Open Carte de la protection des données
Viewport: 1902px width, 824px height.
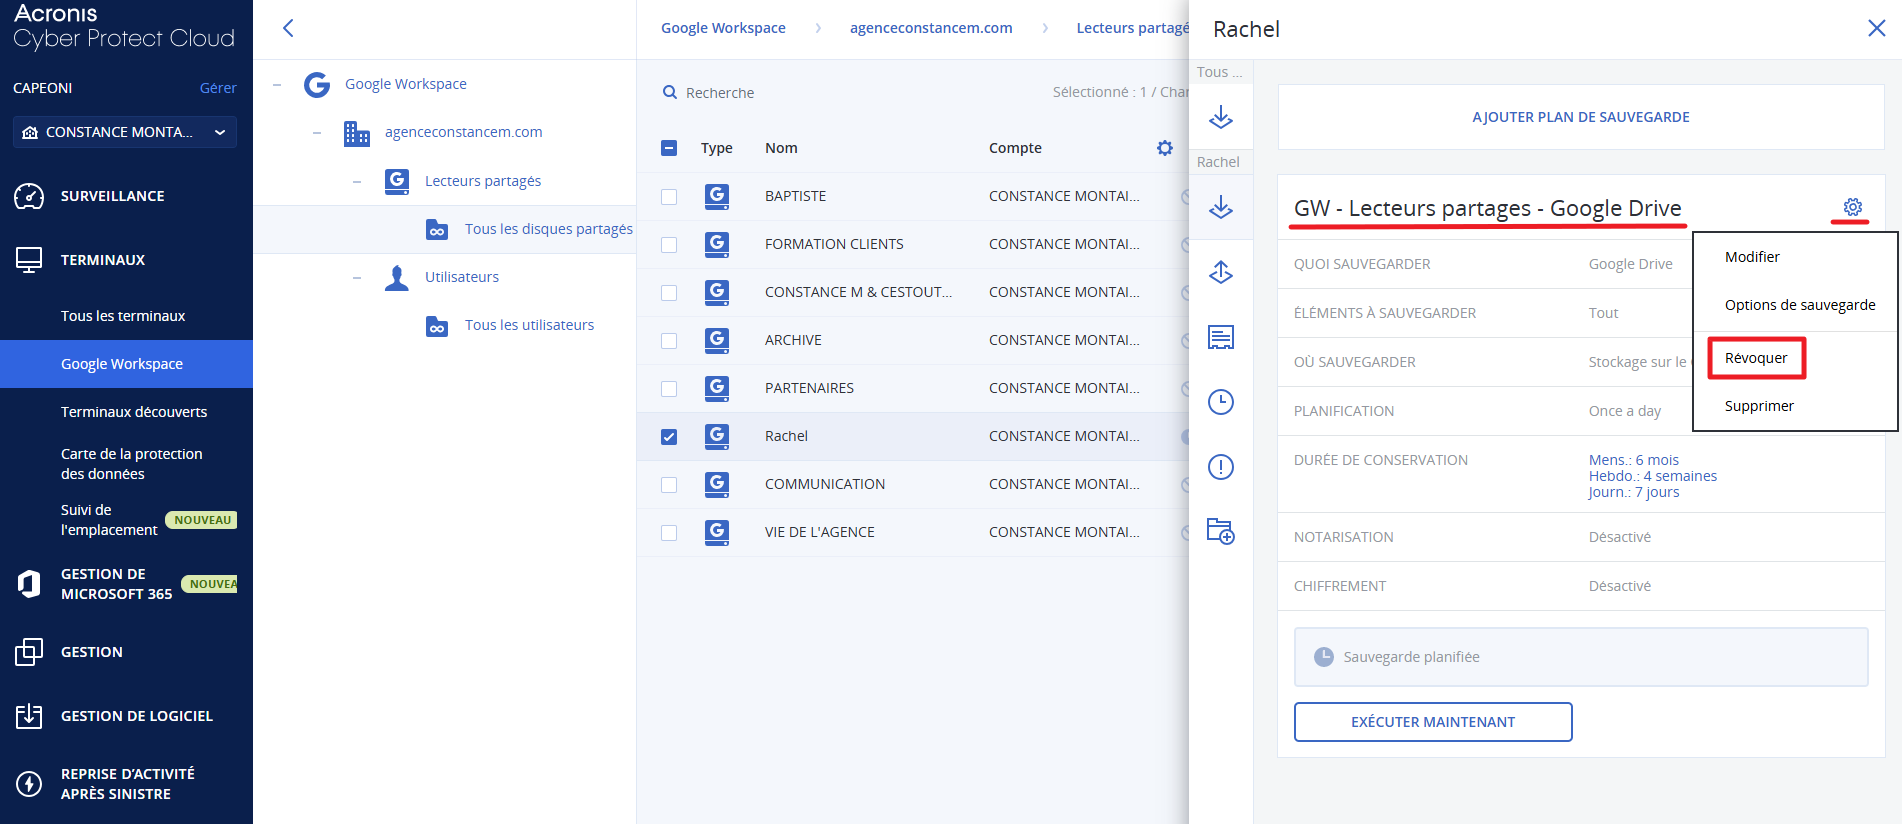click(131, 464)
